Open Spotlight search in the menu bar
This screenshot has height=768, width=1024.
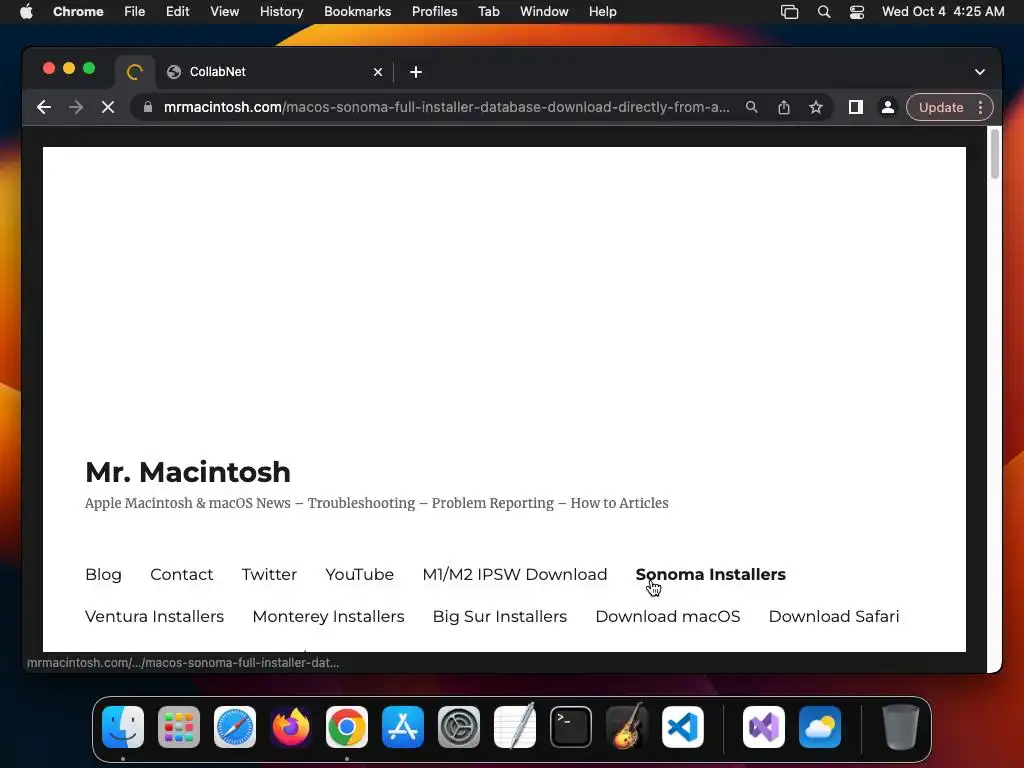coord(824,12)
